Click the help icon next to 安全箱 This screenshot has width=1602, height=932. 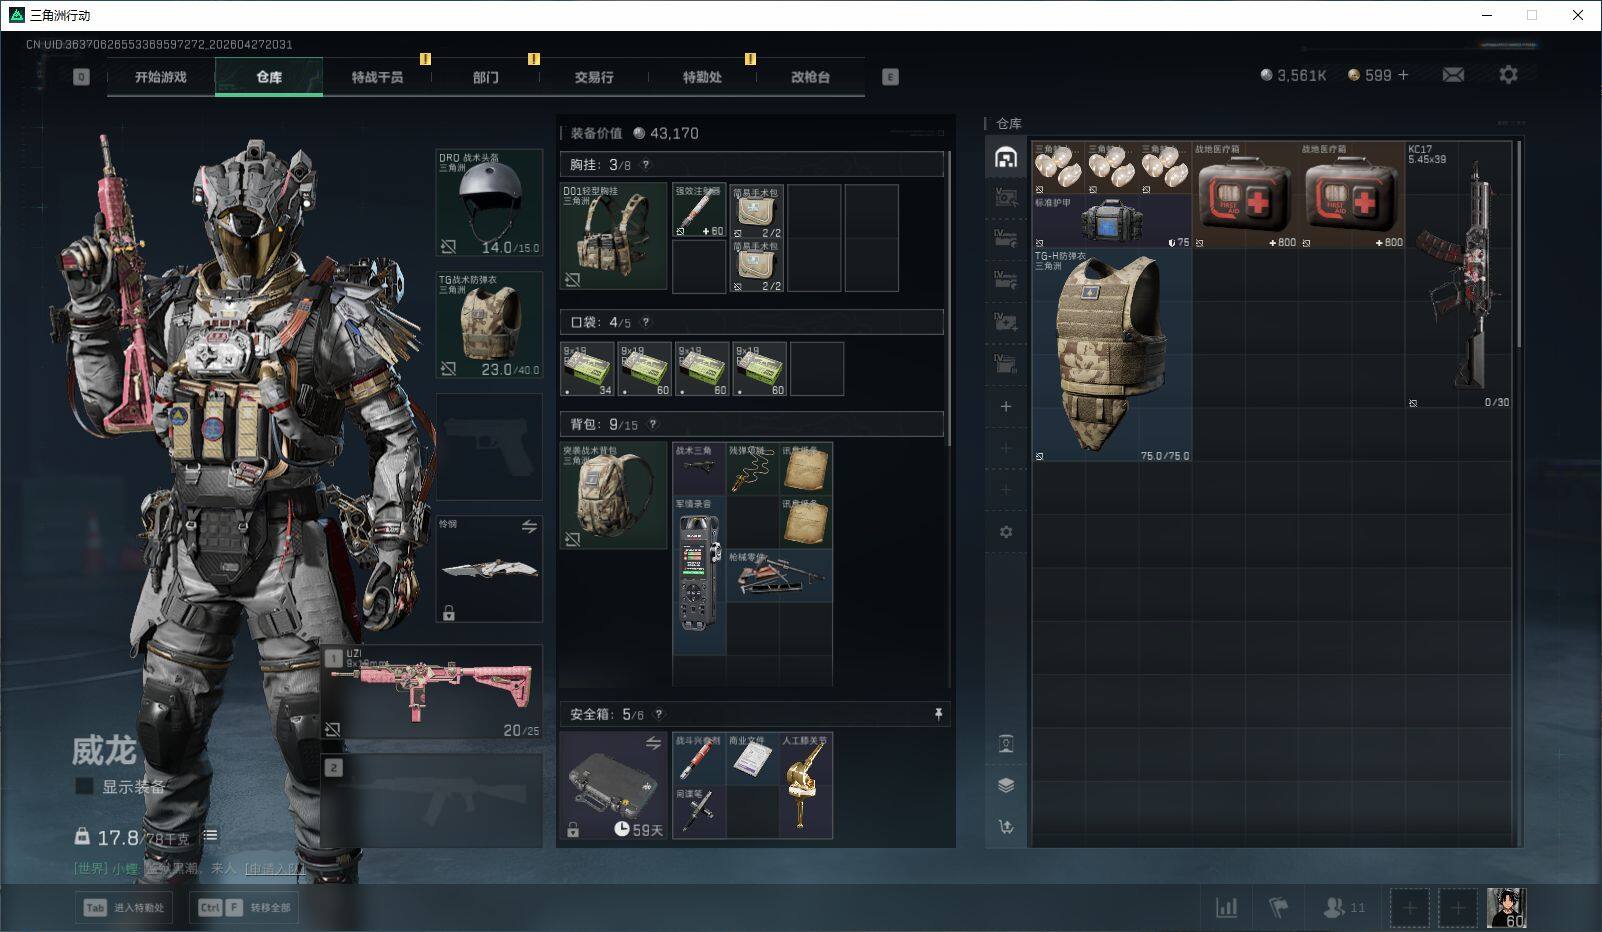pos(658,714)
